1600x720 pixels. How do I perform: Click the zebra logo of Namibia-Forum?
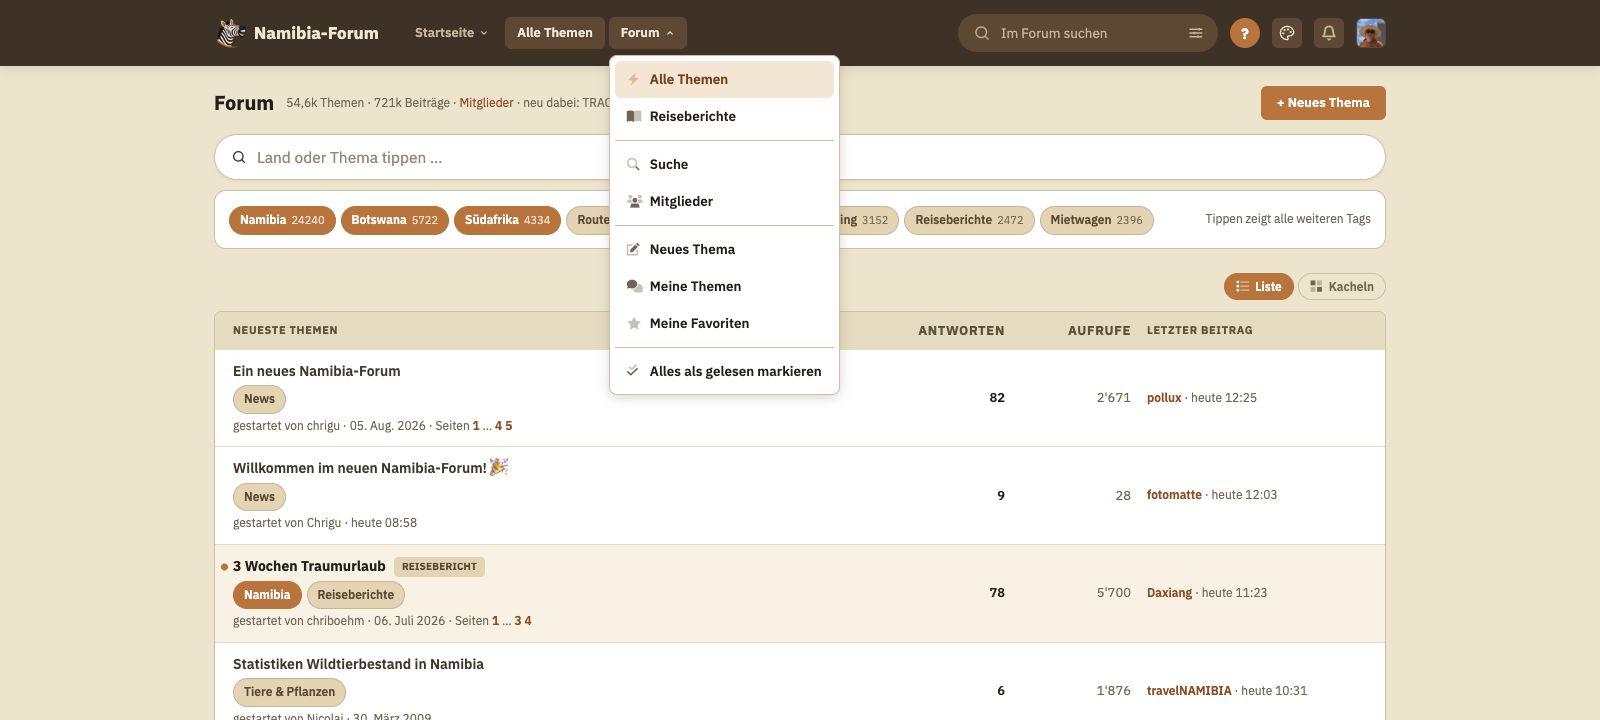pyautogui.click(x=231, y=33)
